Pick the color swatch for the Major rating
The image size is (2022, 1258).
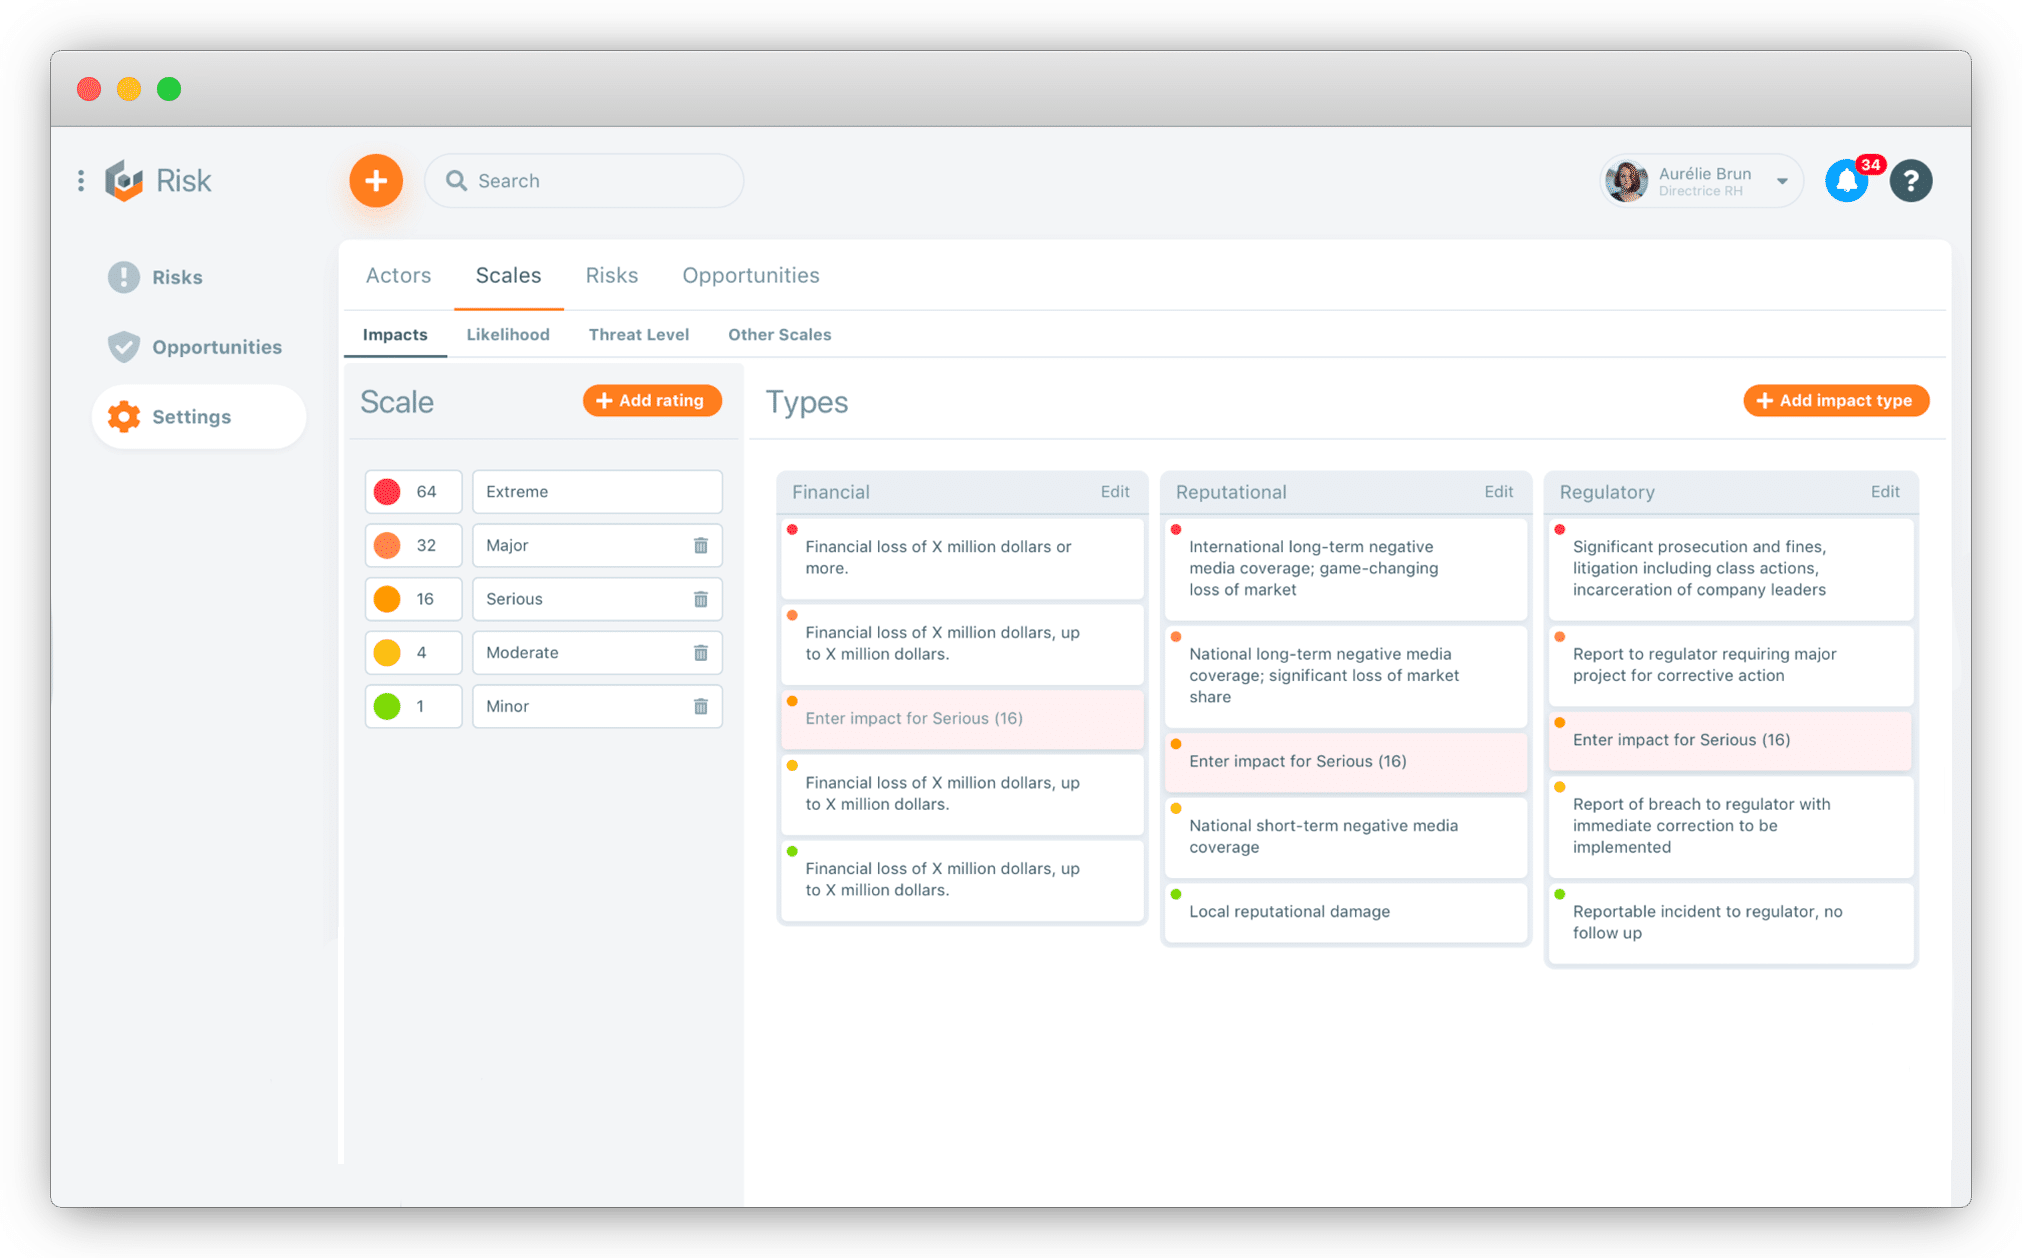[387, 545]
